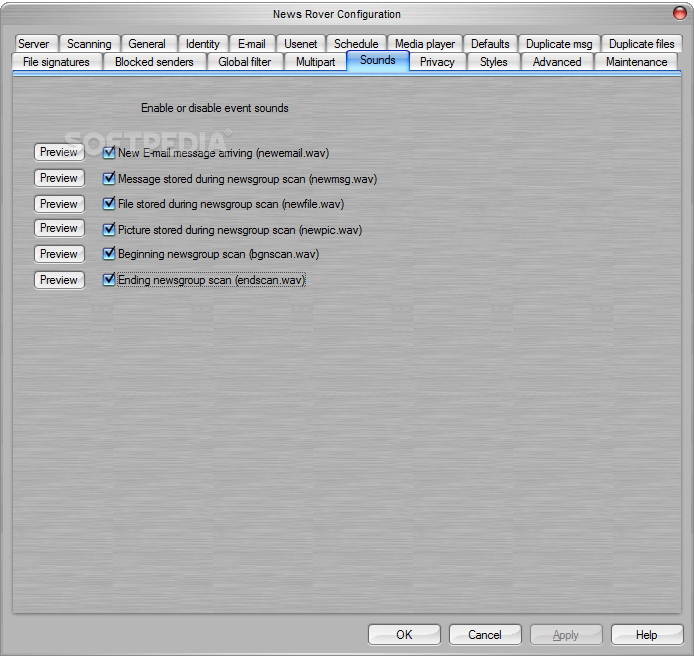Preview the bgnscan.wav sound
694x656 pixels.
click(x=59, y=254)
